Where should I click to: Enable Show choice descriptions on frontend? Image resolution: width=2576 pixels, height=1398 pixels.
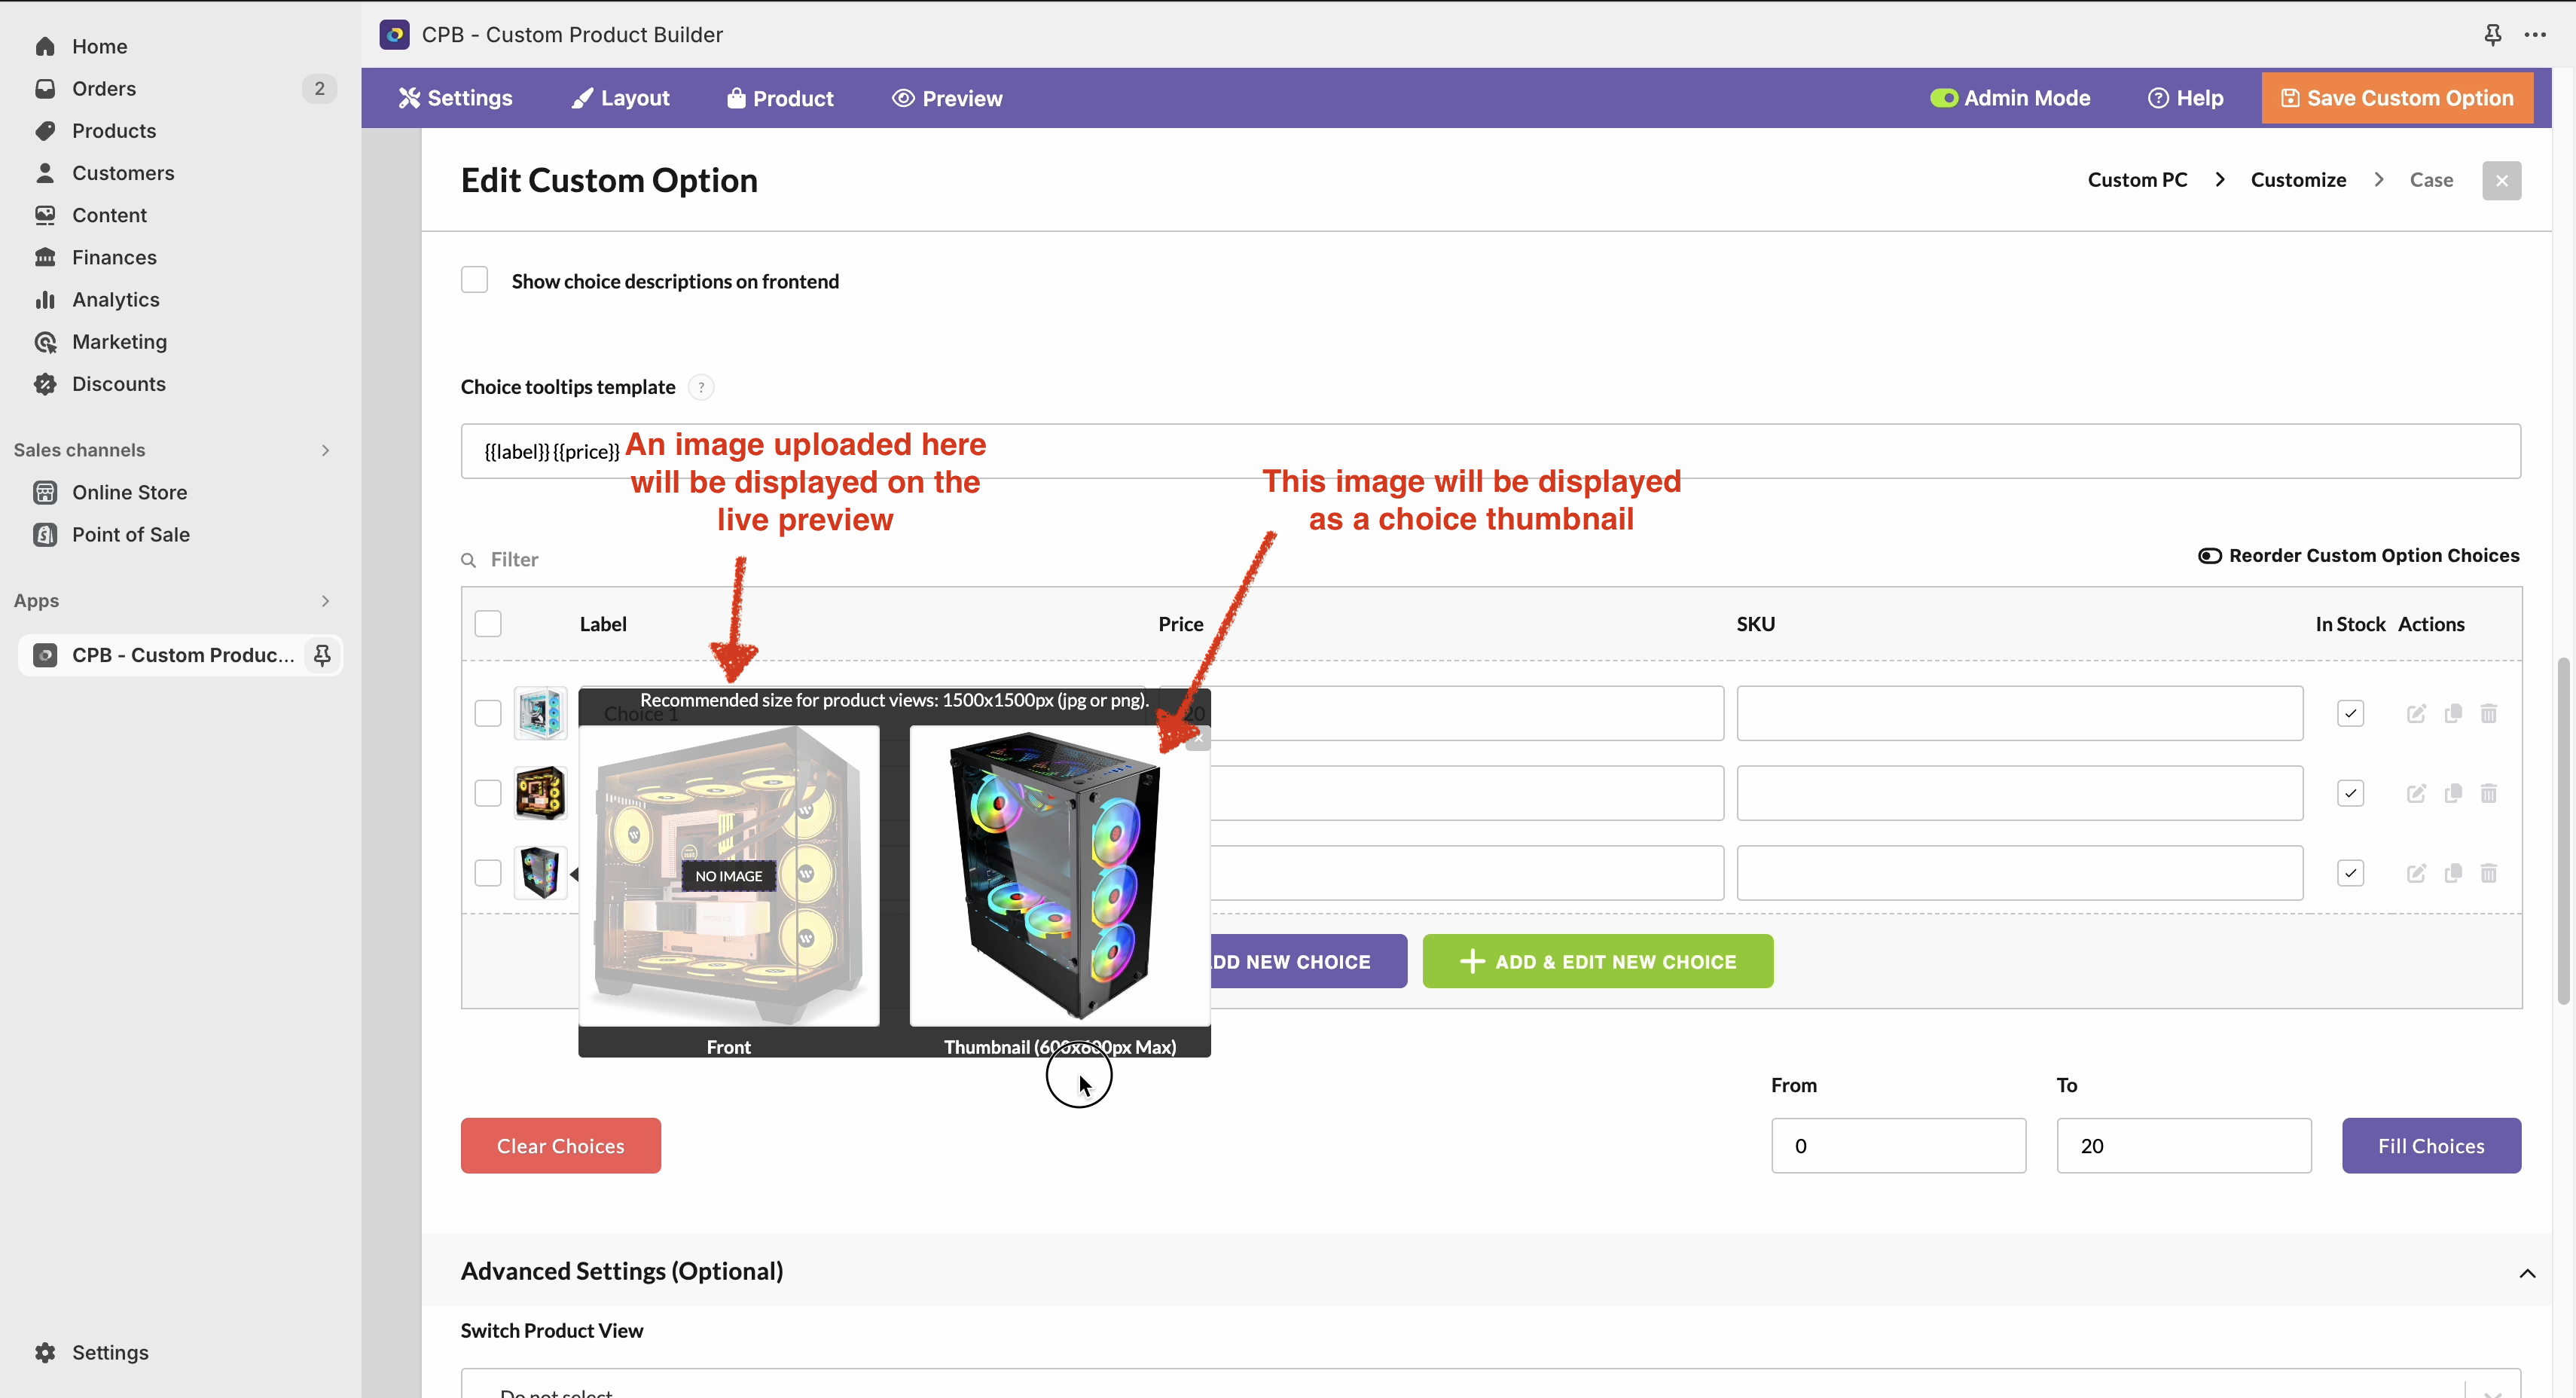pos(474,280)
